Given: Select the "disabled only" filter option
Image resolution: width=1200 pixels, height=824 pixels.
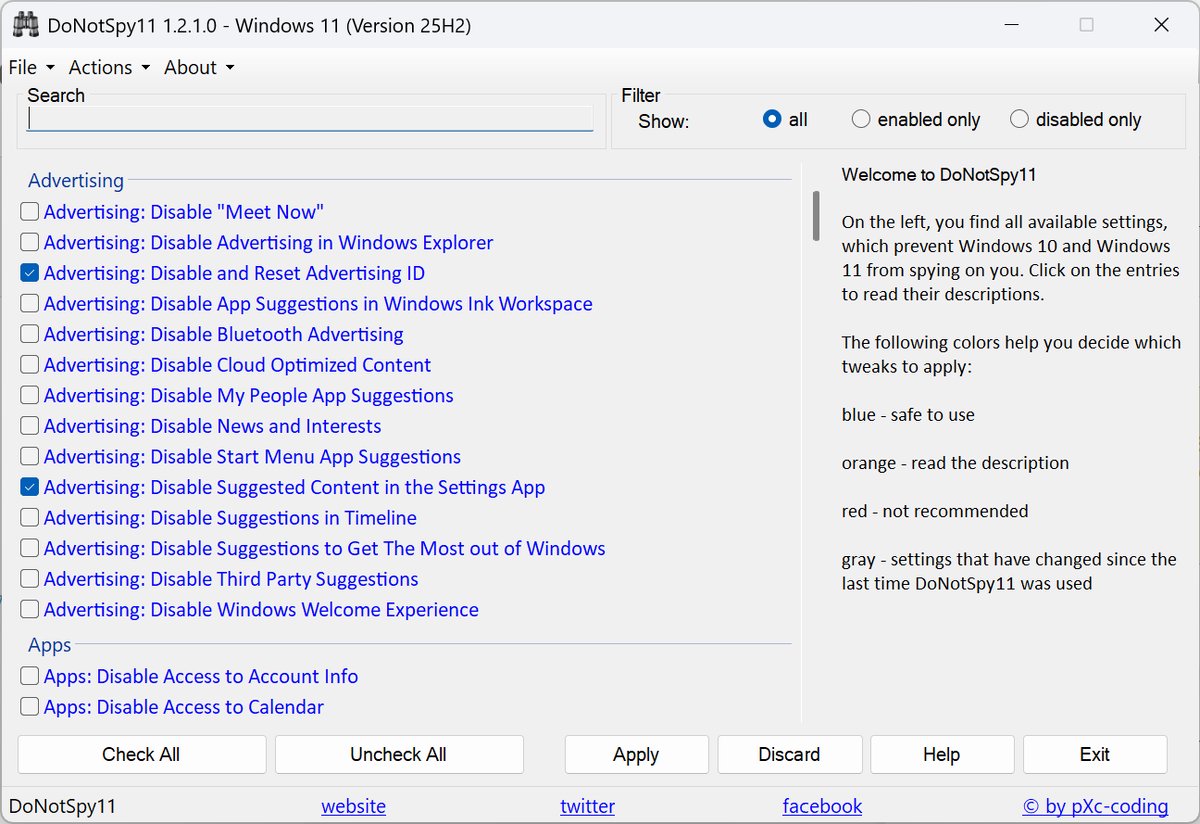Looking at the screenshot, I should pos(1019,120).
